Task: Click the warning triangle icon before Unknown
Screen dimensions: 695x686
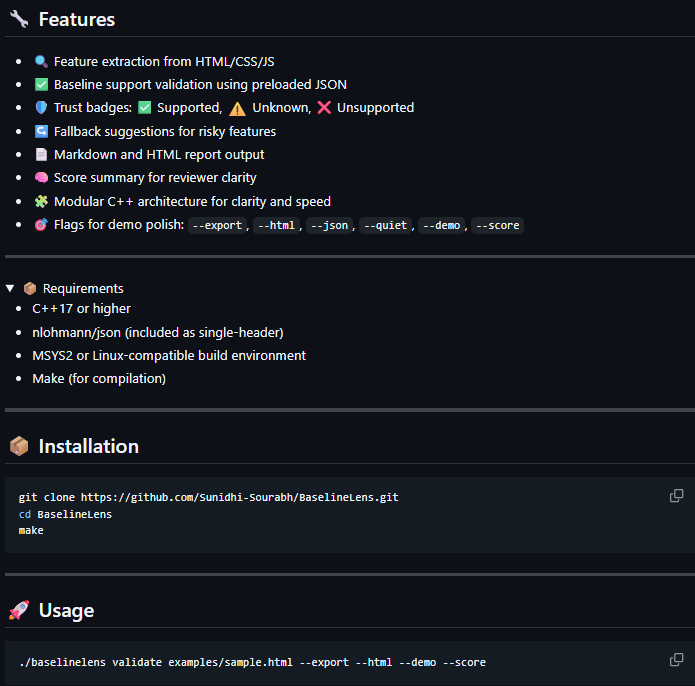Action: tap(237, 108)
